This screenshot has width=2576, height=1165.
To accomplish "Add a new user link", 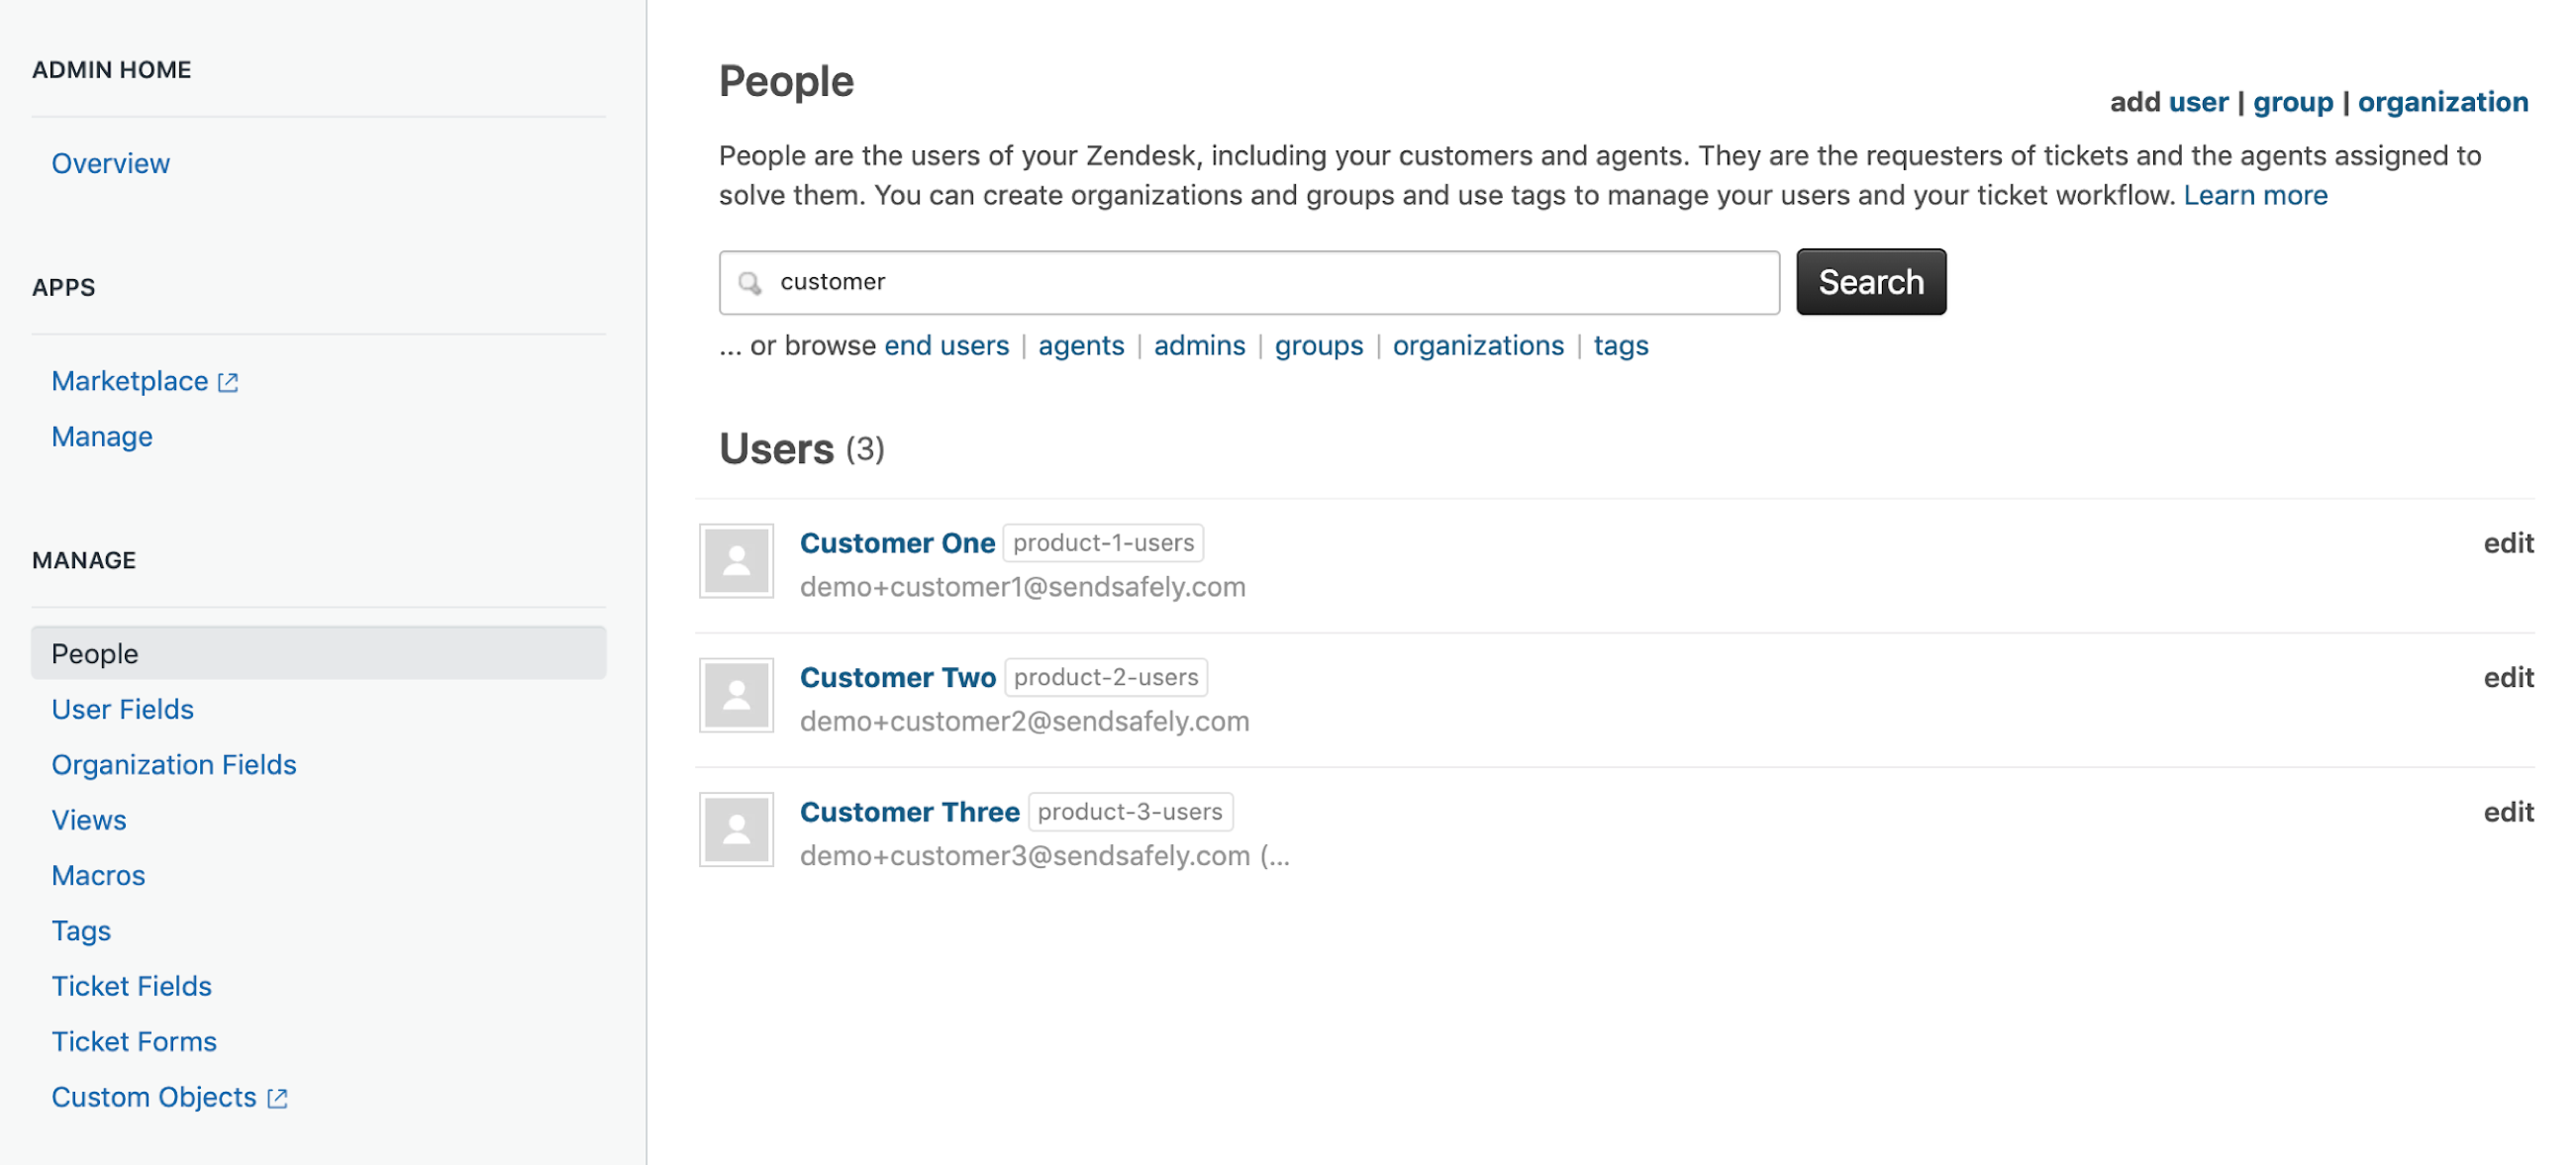I will [2197, 102].
